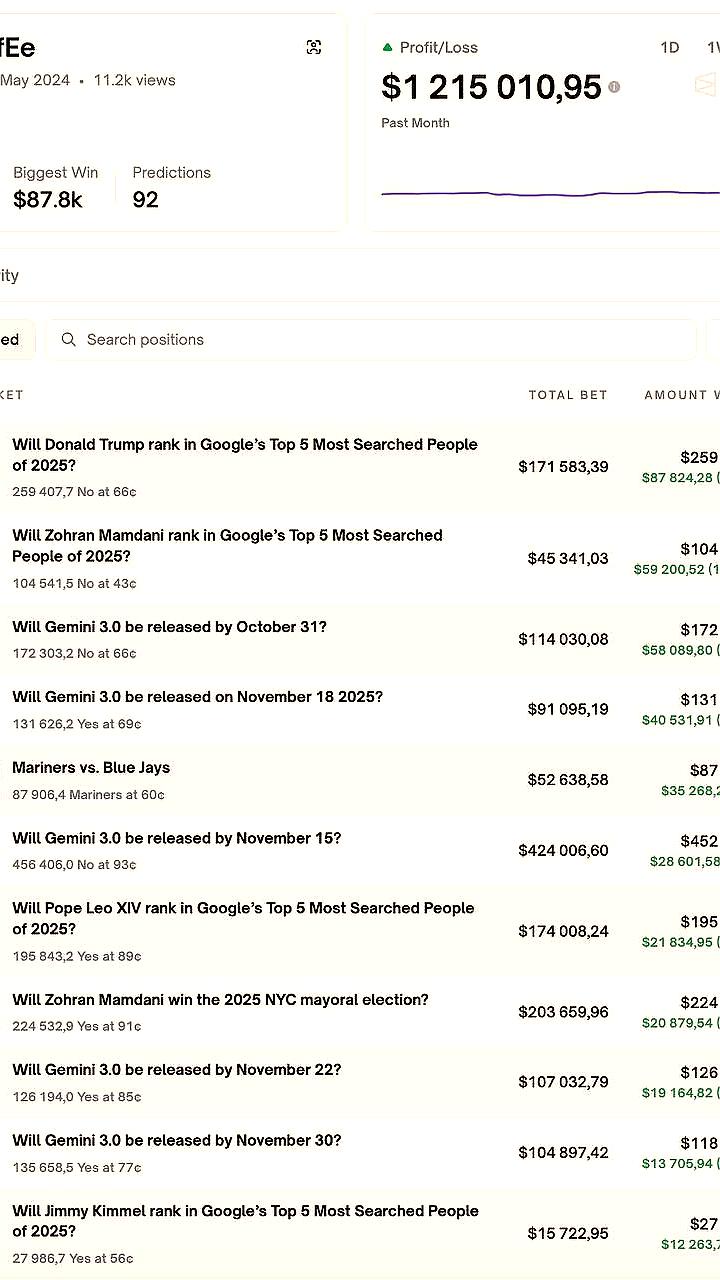Click the search magnifier icon
720x1280 pixels.
68,340
